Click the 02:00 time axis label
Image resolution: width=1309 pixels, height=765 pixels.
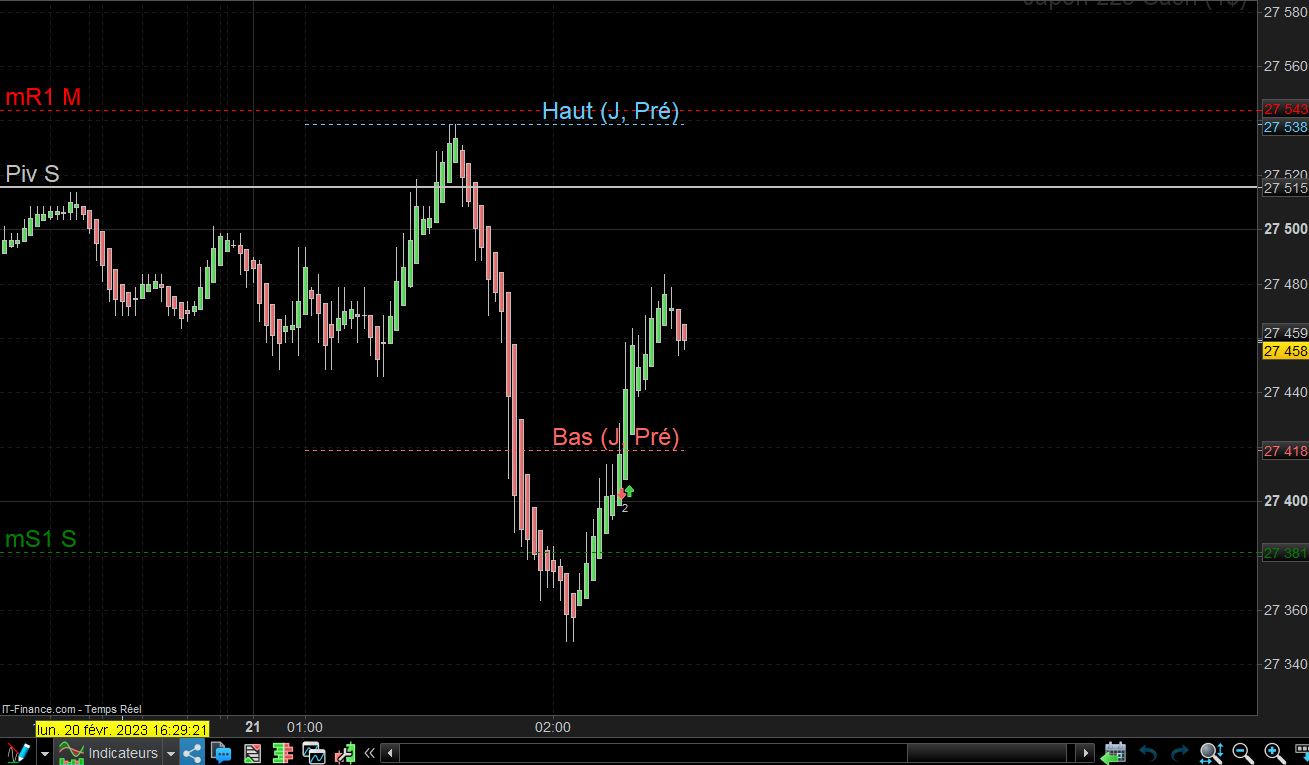(553, 727)
